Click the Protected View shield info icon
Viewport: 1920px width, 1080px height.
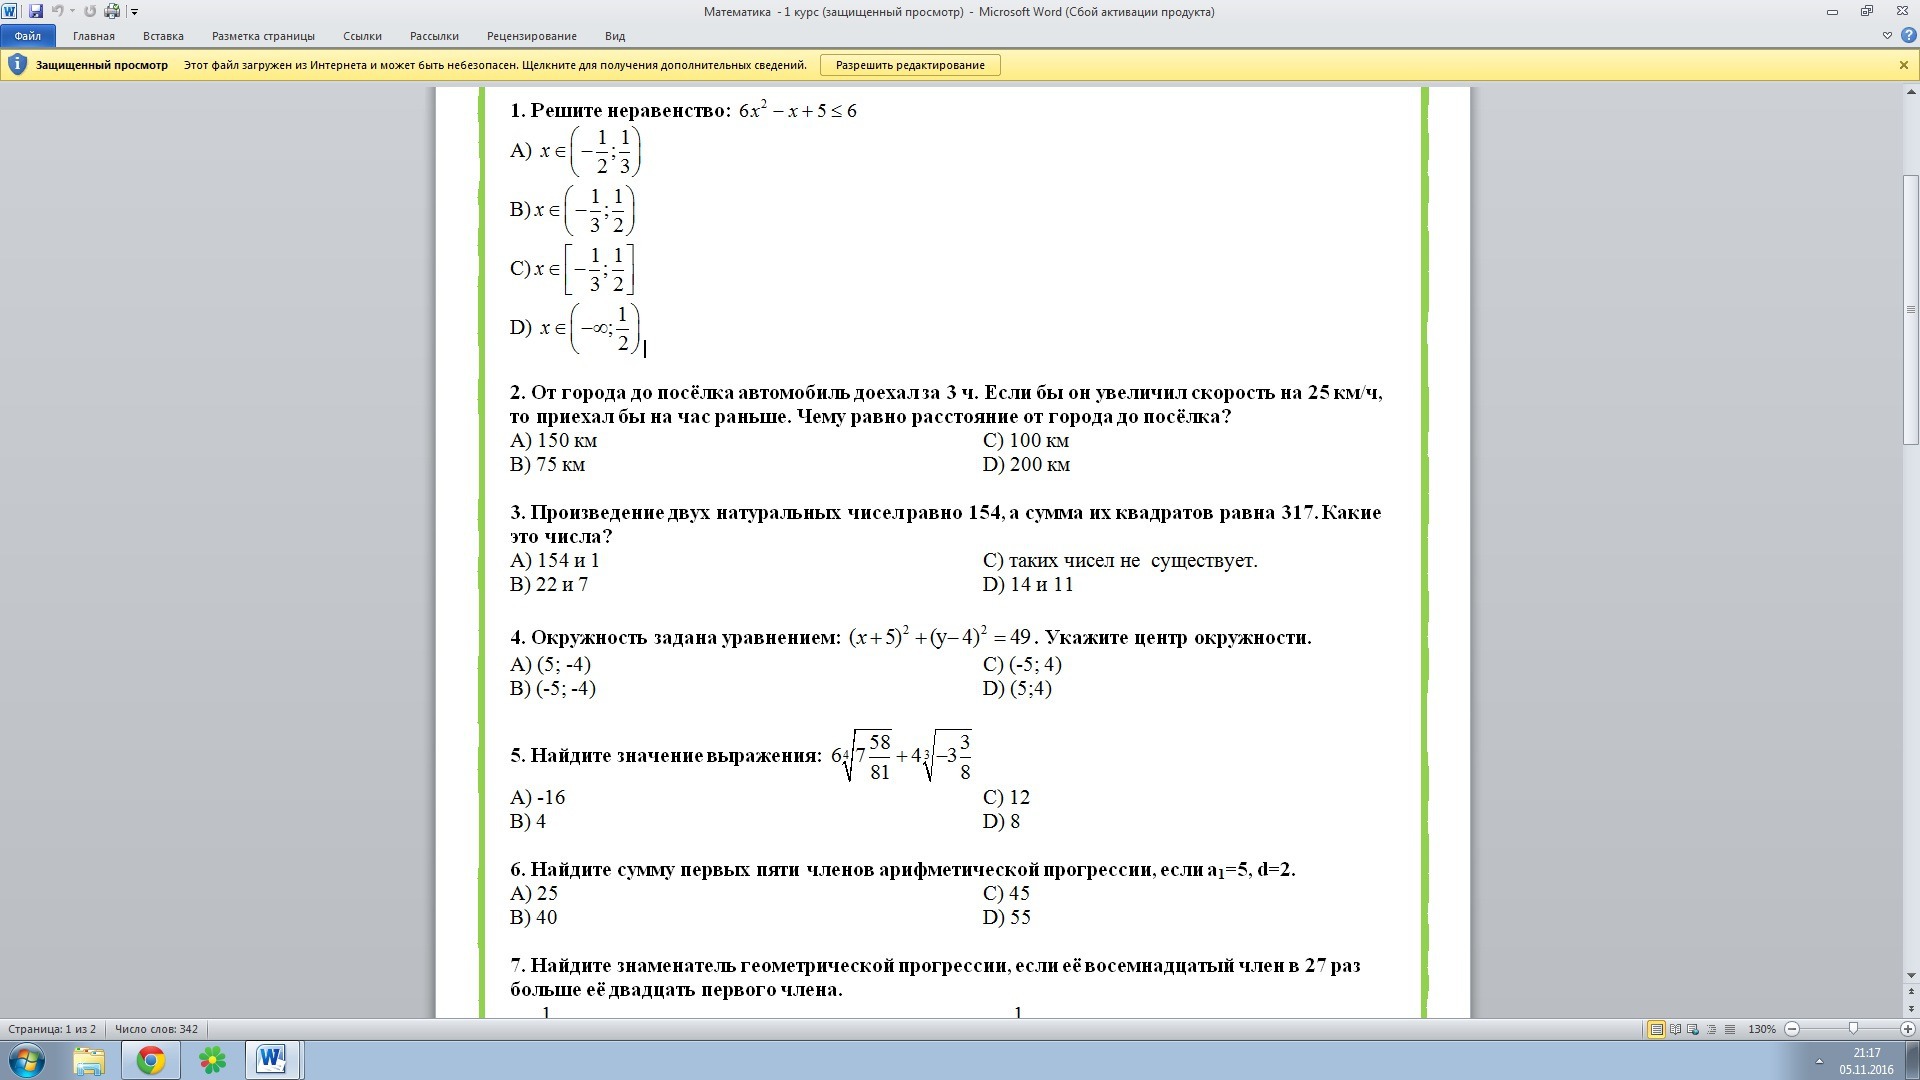tap(17, 65)
